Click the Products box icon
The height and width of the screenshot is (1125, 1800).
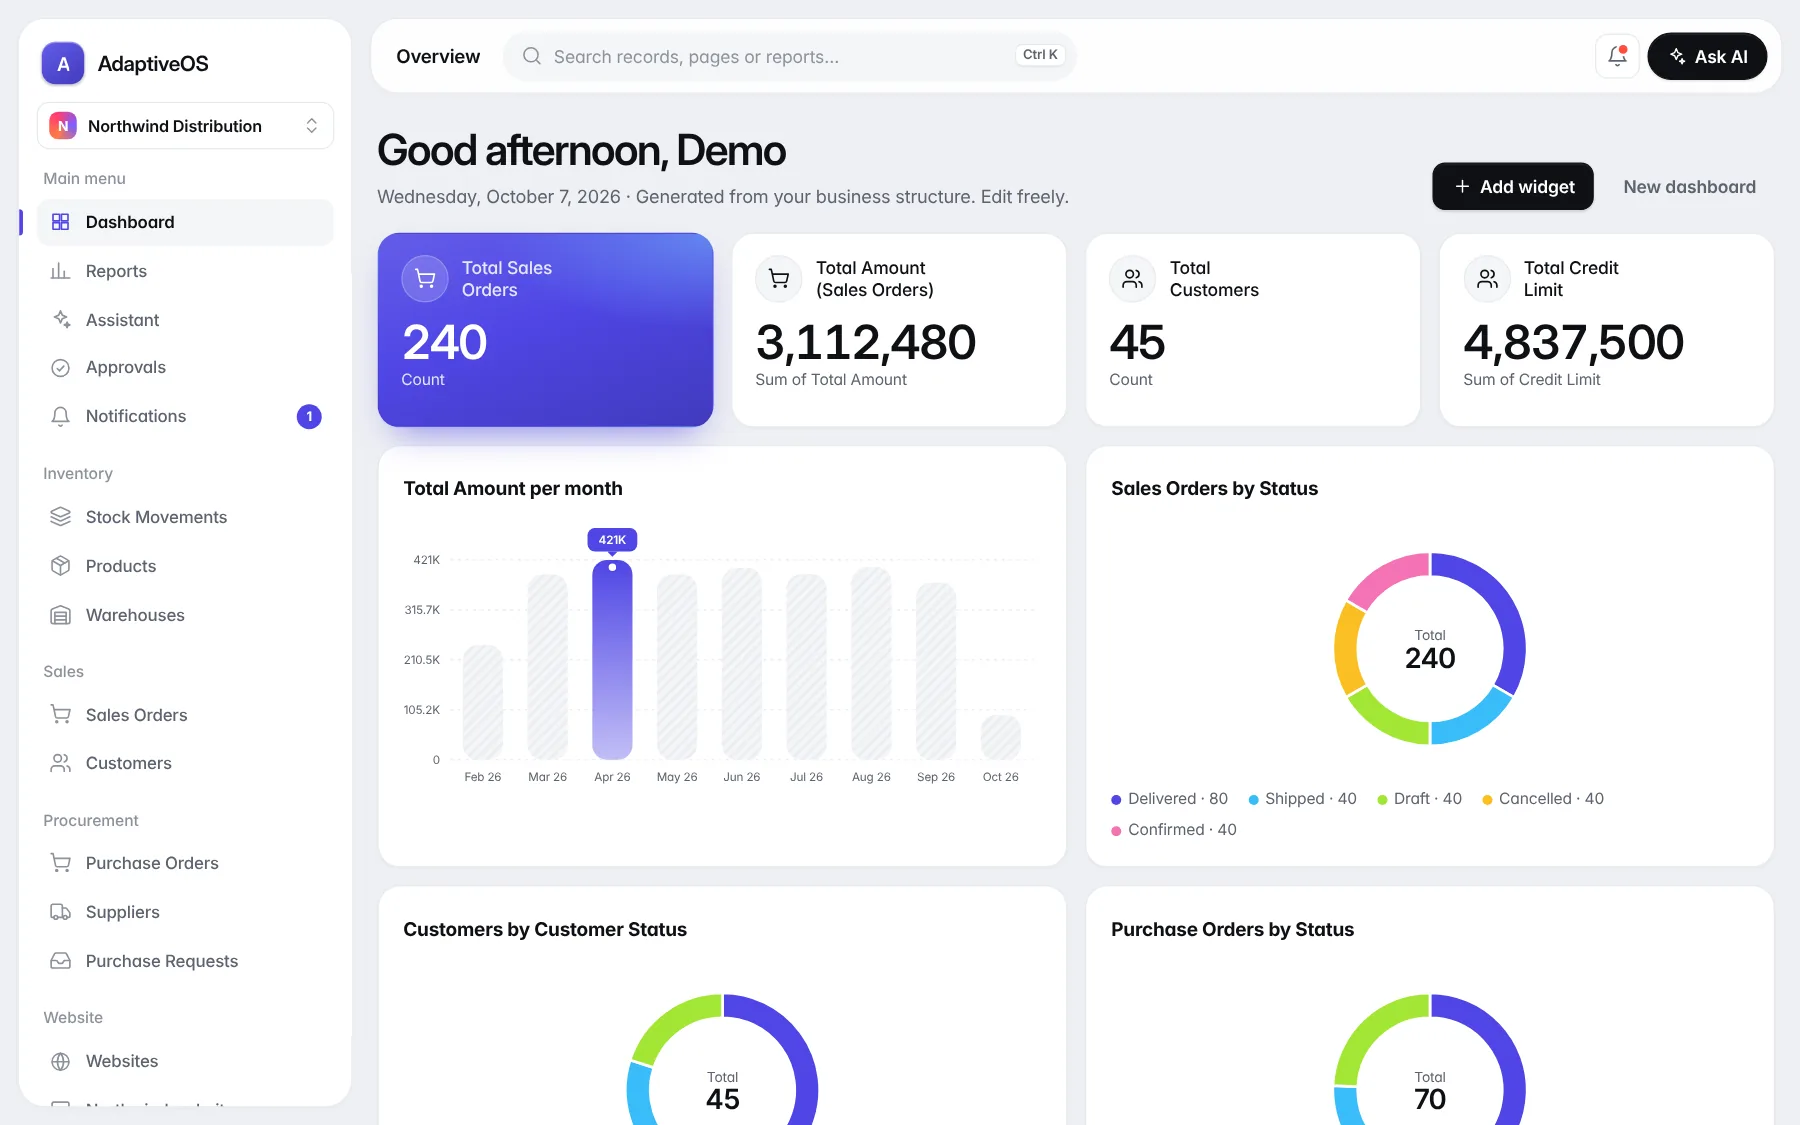60,566
